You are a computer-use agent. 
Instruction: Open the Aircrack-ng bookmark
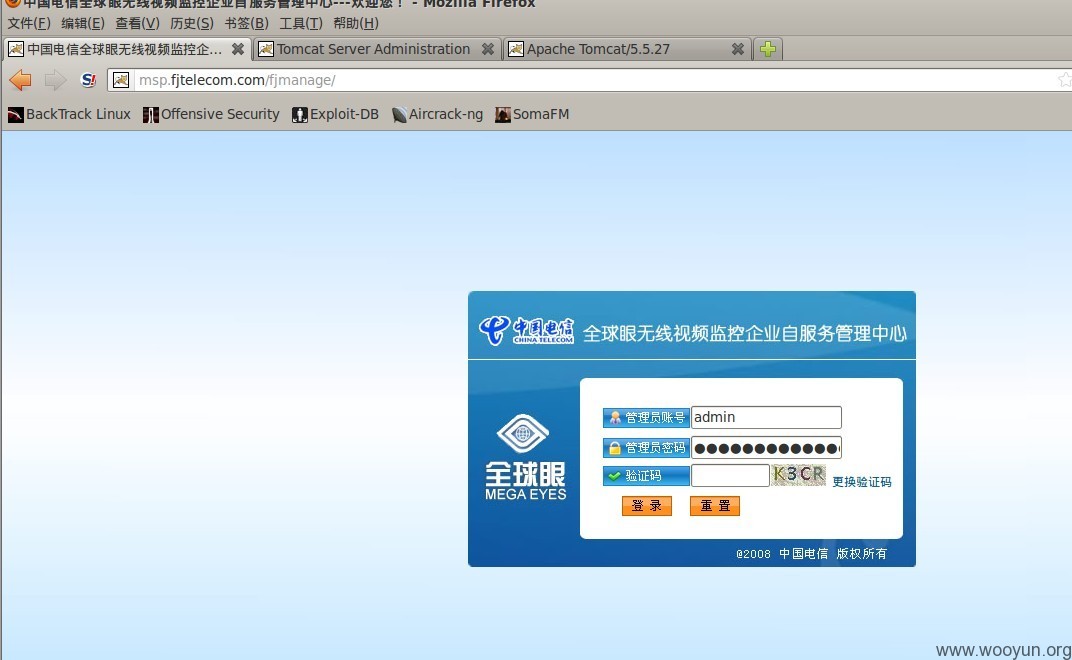pos(438,114)
